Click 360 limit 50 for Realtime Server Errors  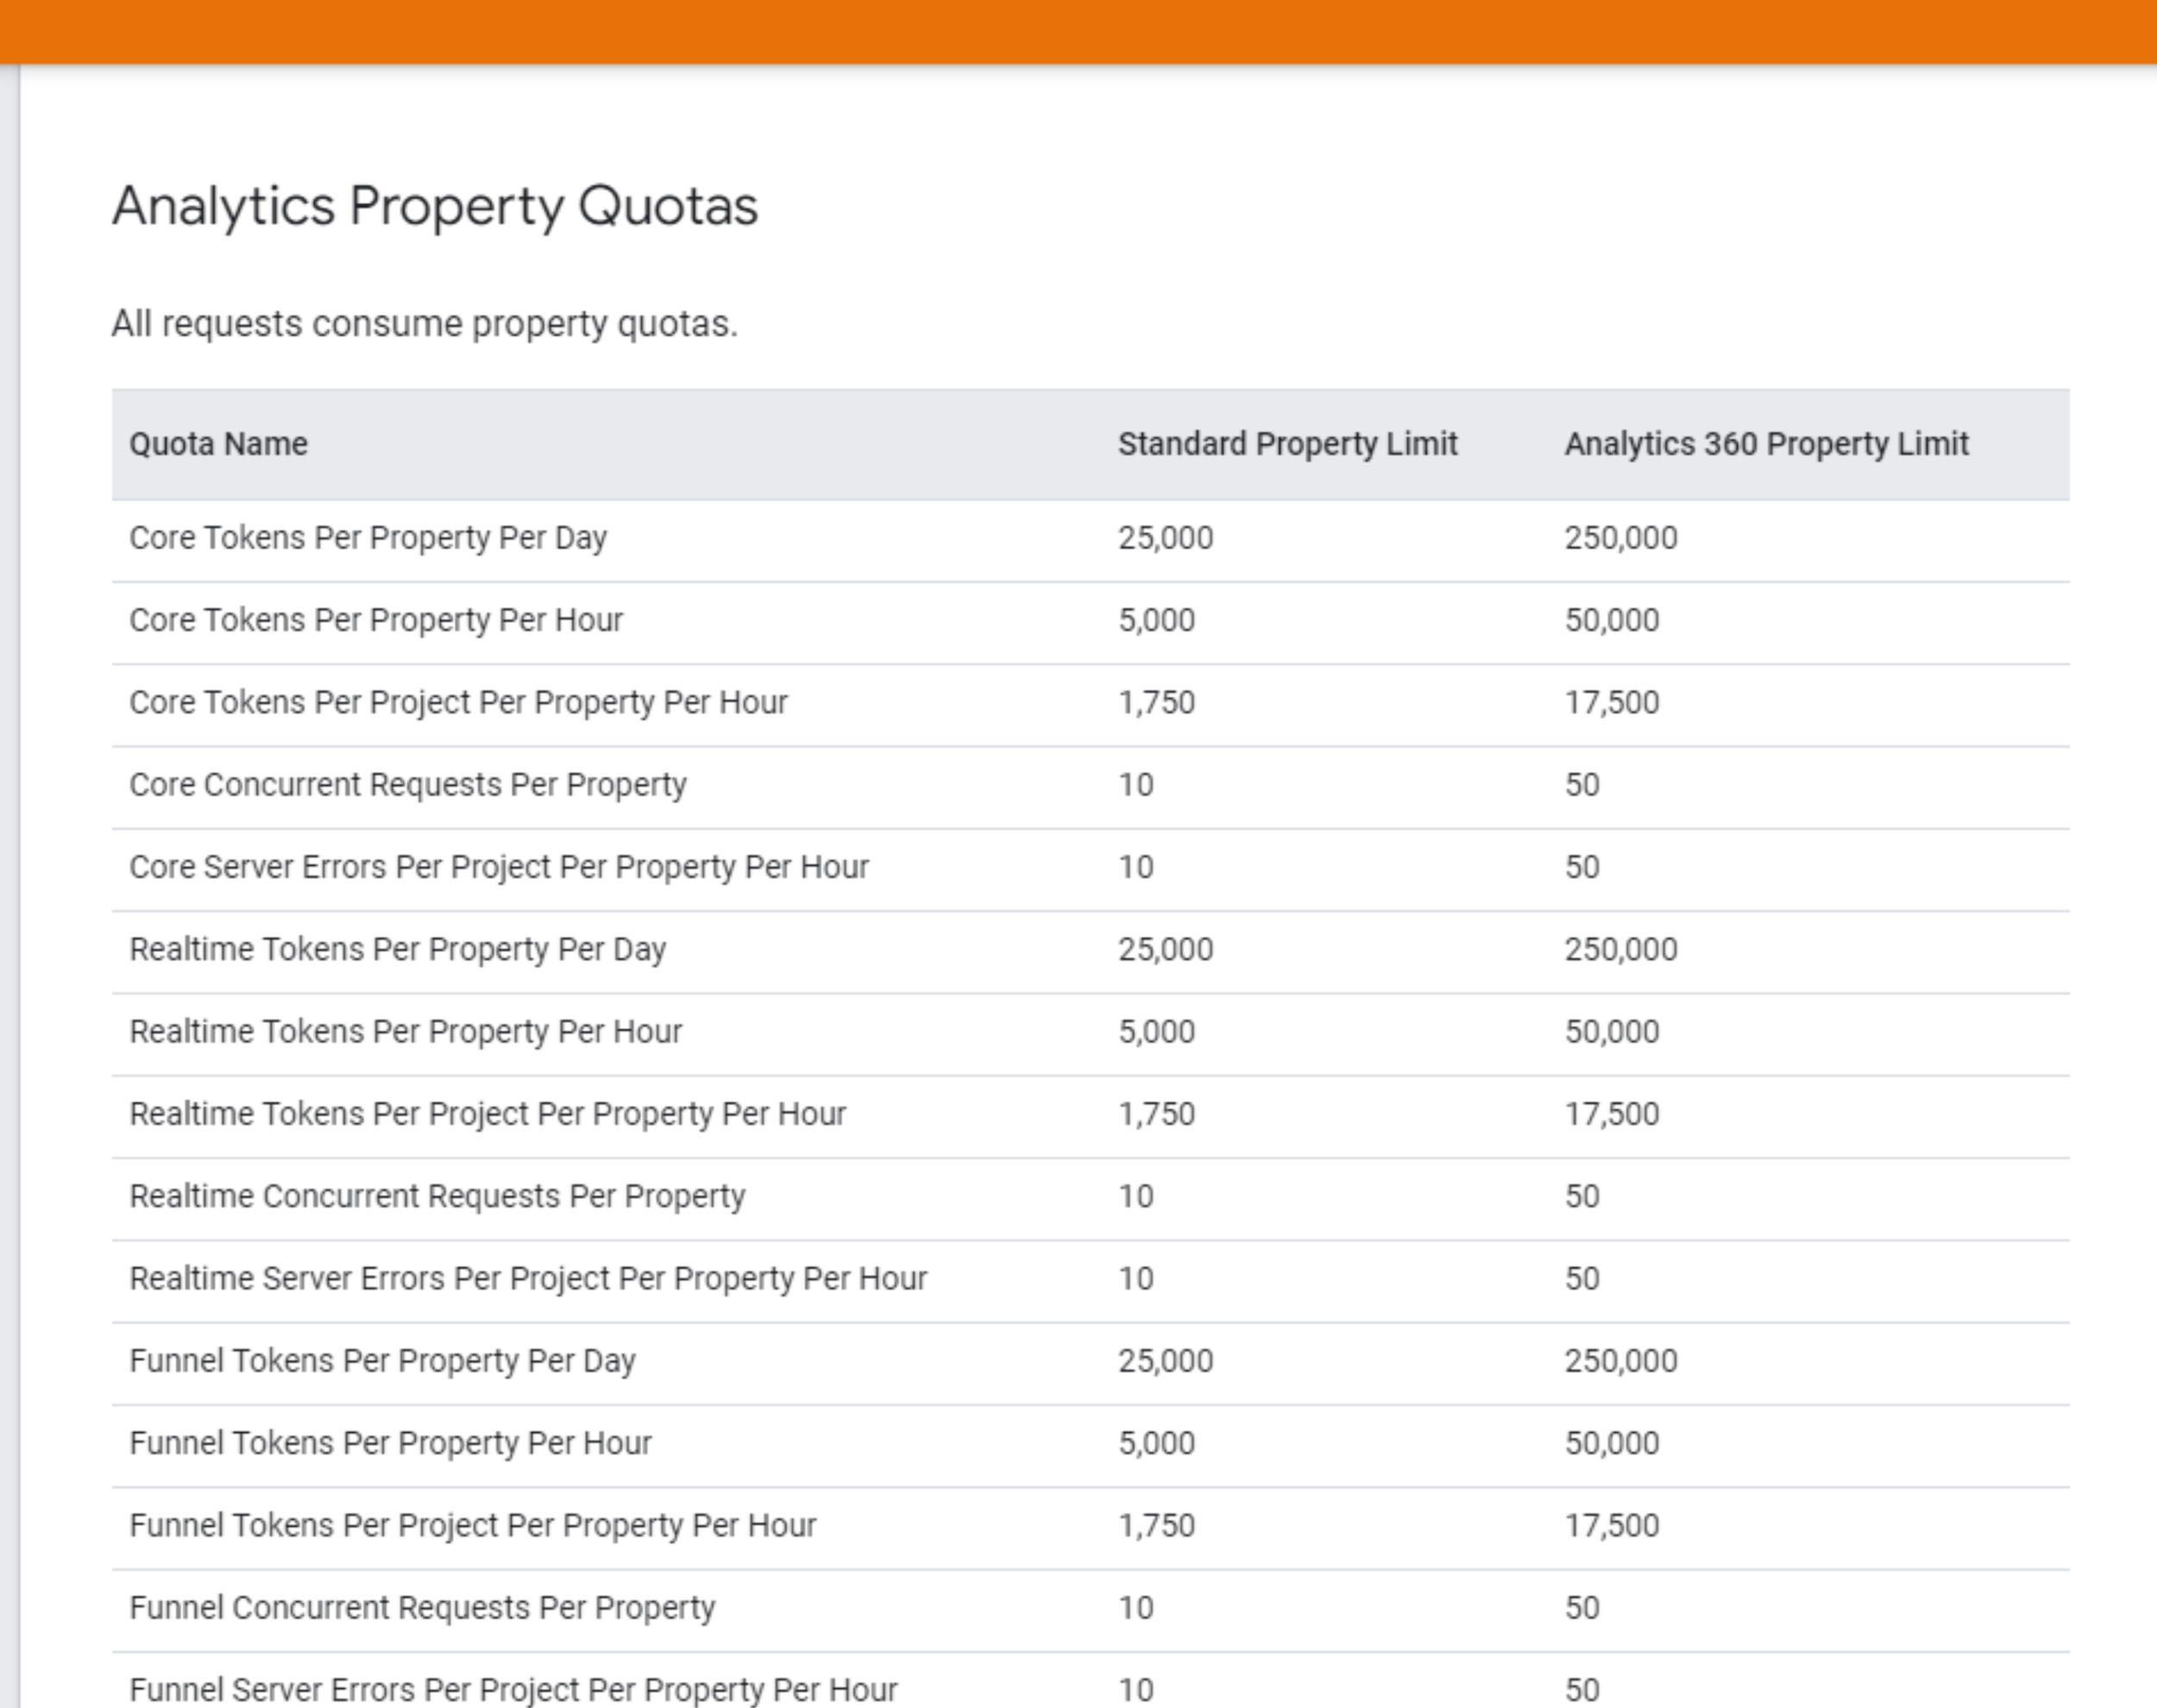click(1583, 1278)
